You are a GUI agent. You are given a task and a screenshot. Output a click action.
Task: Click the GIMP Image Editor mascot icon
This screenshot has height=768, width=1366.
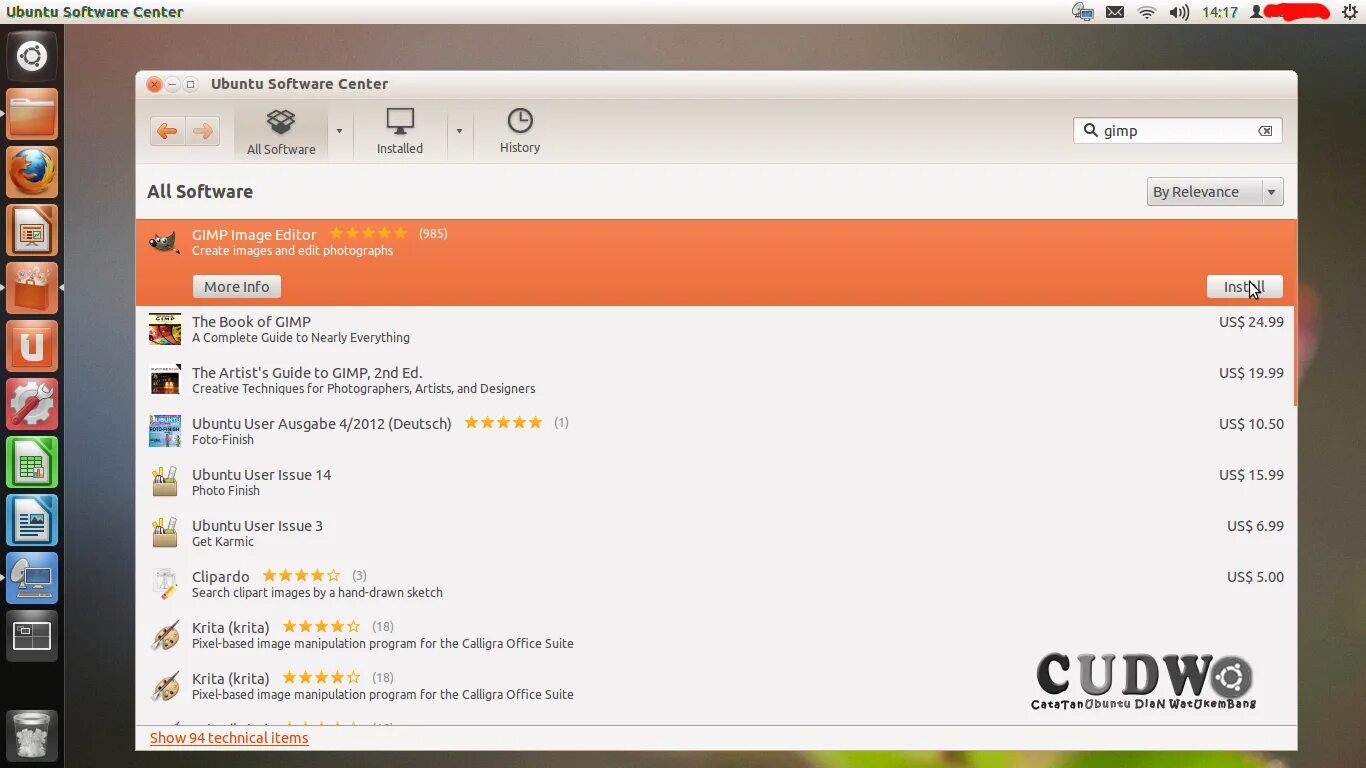point(164,242)
